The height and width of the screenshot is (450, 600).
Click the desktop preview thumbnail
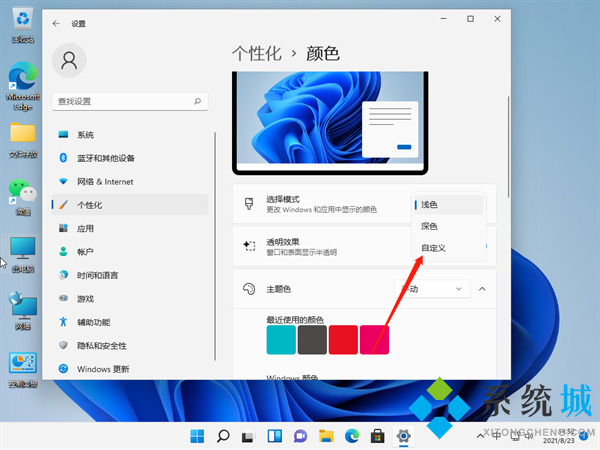point(330,123)
